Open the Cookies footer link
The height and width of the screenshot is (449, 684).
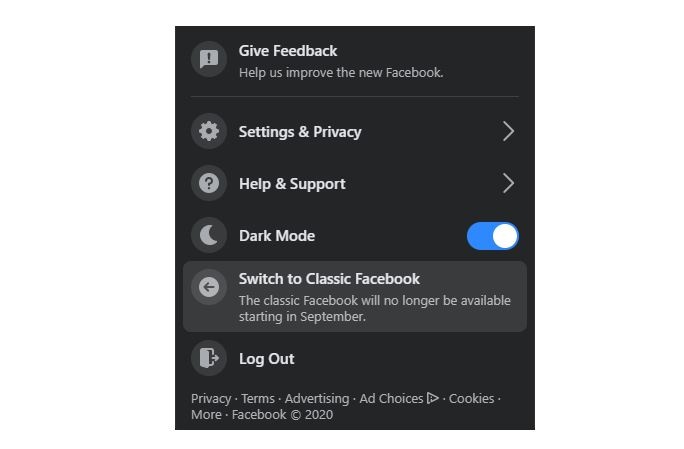pyautogui.click(x=472, y=399)
